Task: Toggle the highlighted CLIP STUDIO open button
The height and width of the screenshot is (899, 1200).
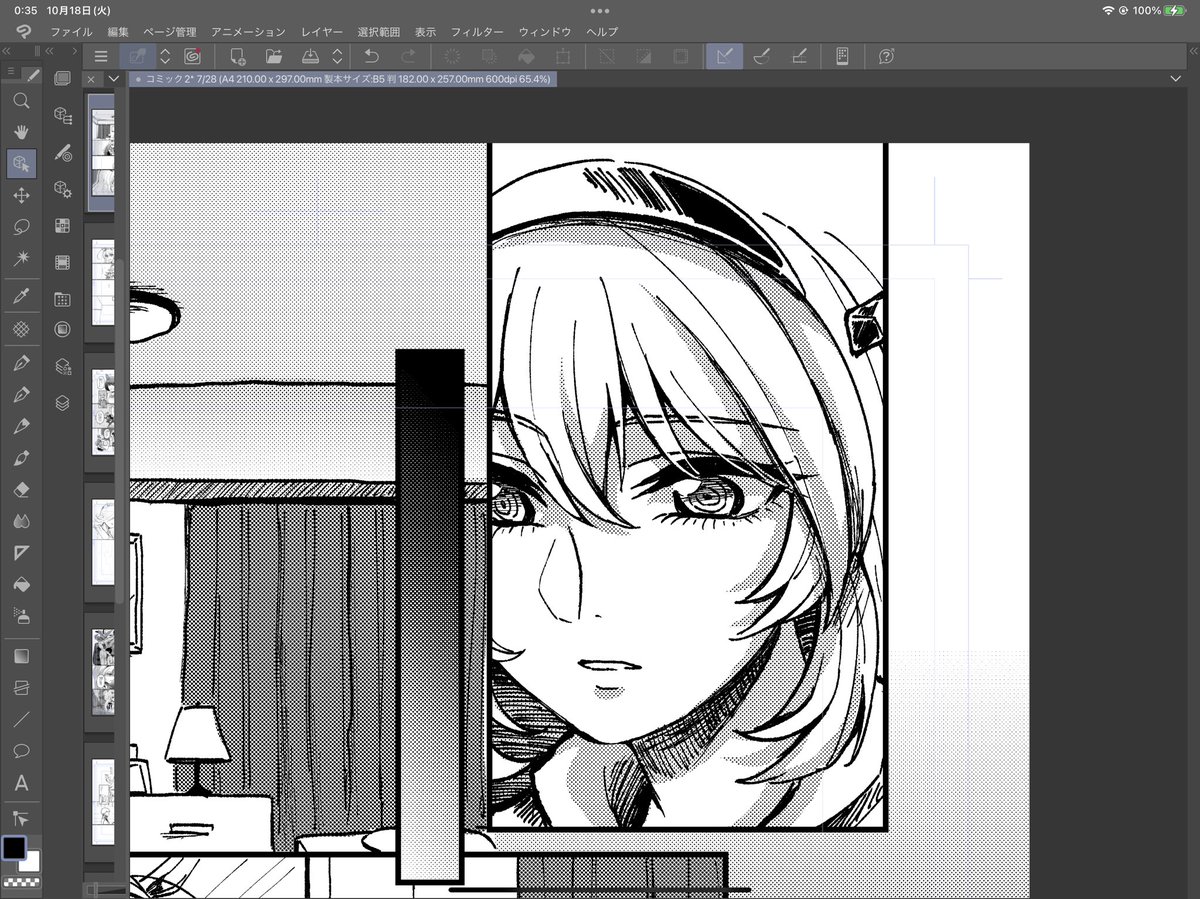Action: point(138,57)
